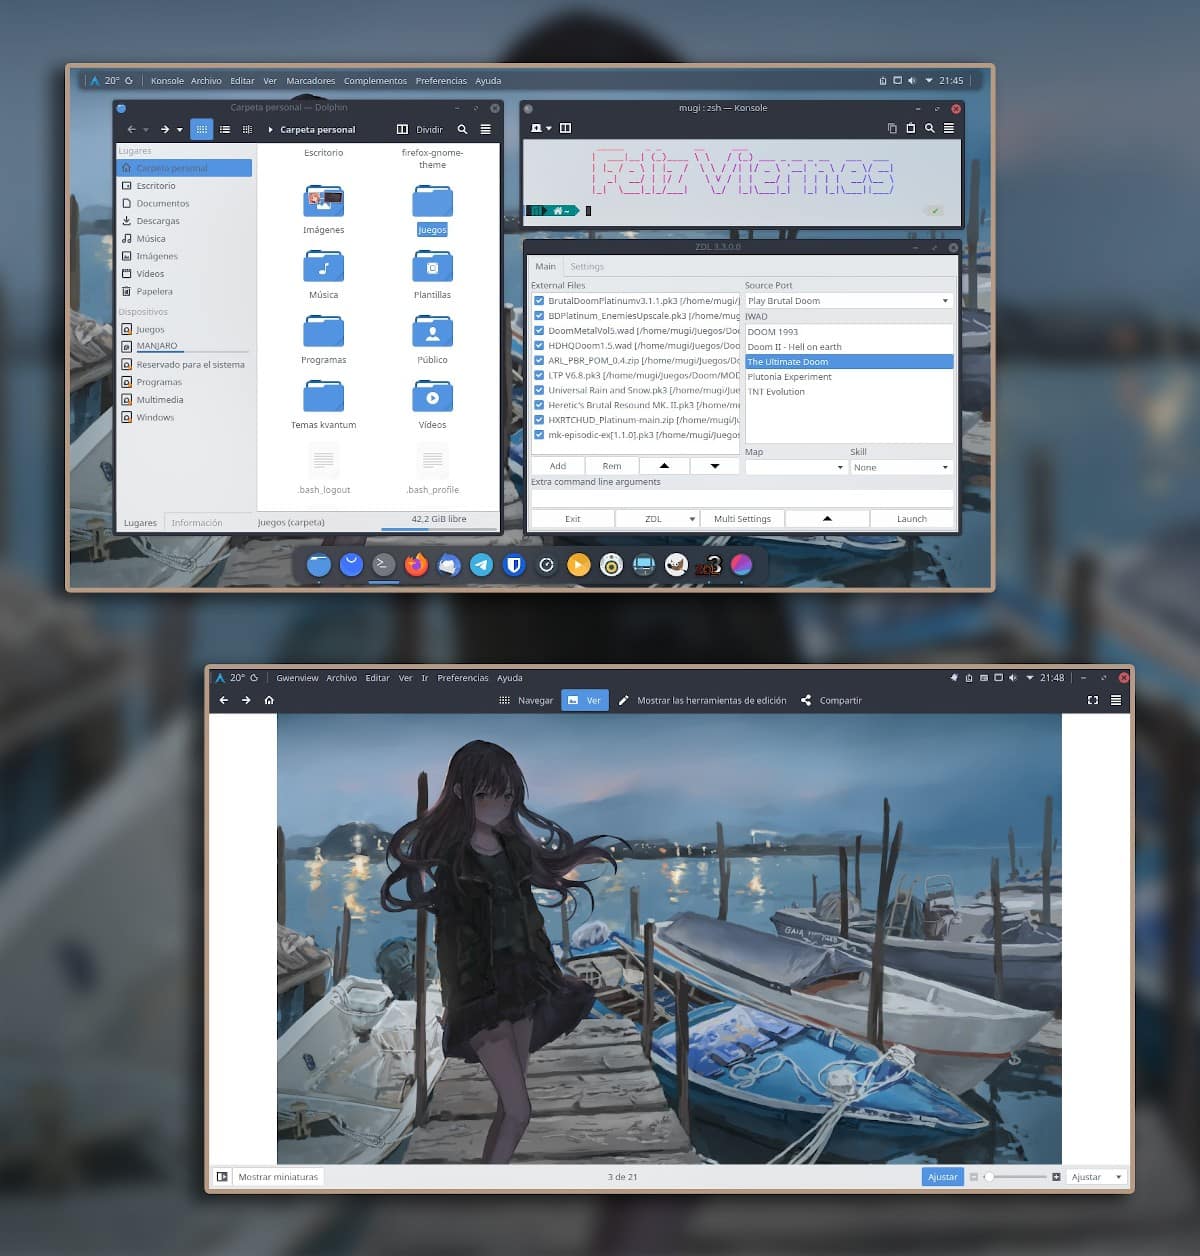
Task: Uncheck ARL_PBR_POM_0.4.zip checkbox
Action: [x=539, y=360]
